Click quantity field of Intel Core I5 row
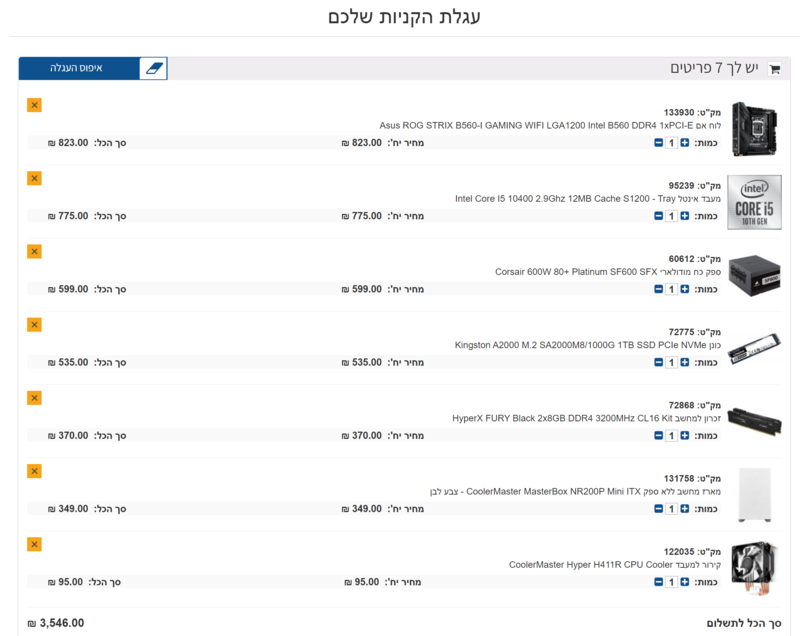The height and width of the screenshot is (636, 800). (671, 216)
